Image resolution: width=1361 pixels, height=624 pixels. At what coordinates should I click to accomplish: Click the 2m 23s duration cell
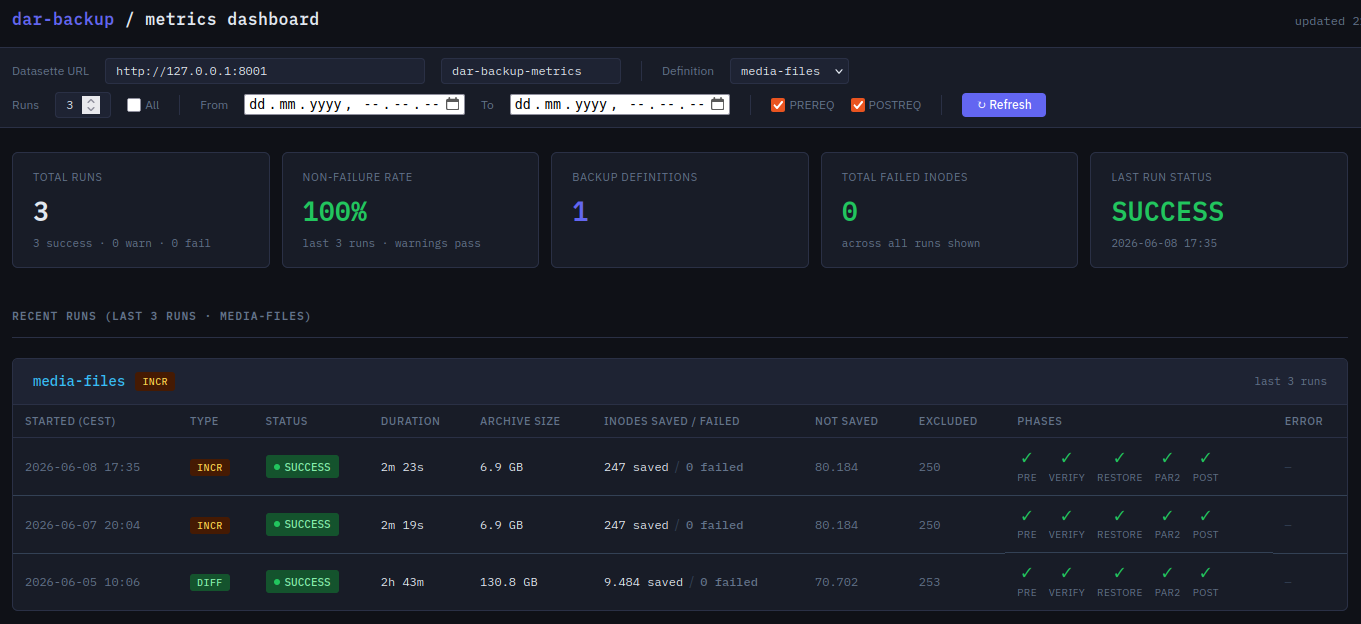(x=402, y=467)
